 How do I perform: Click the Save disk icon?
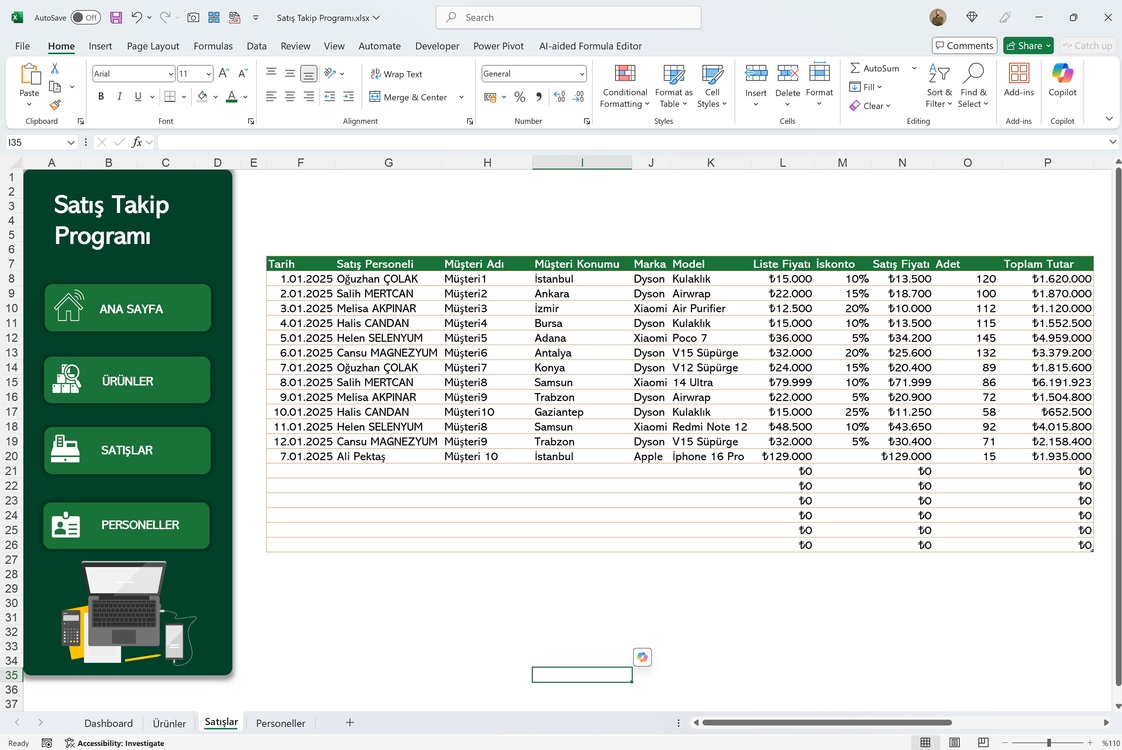(x=116, y=17)
